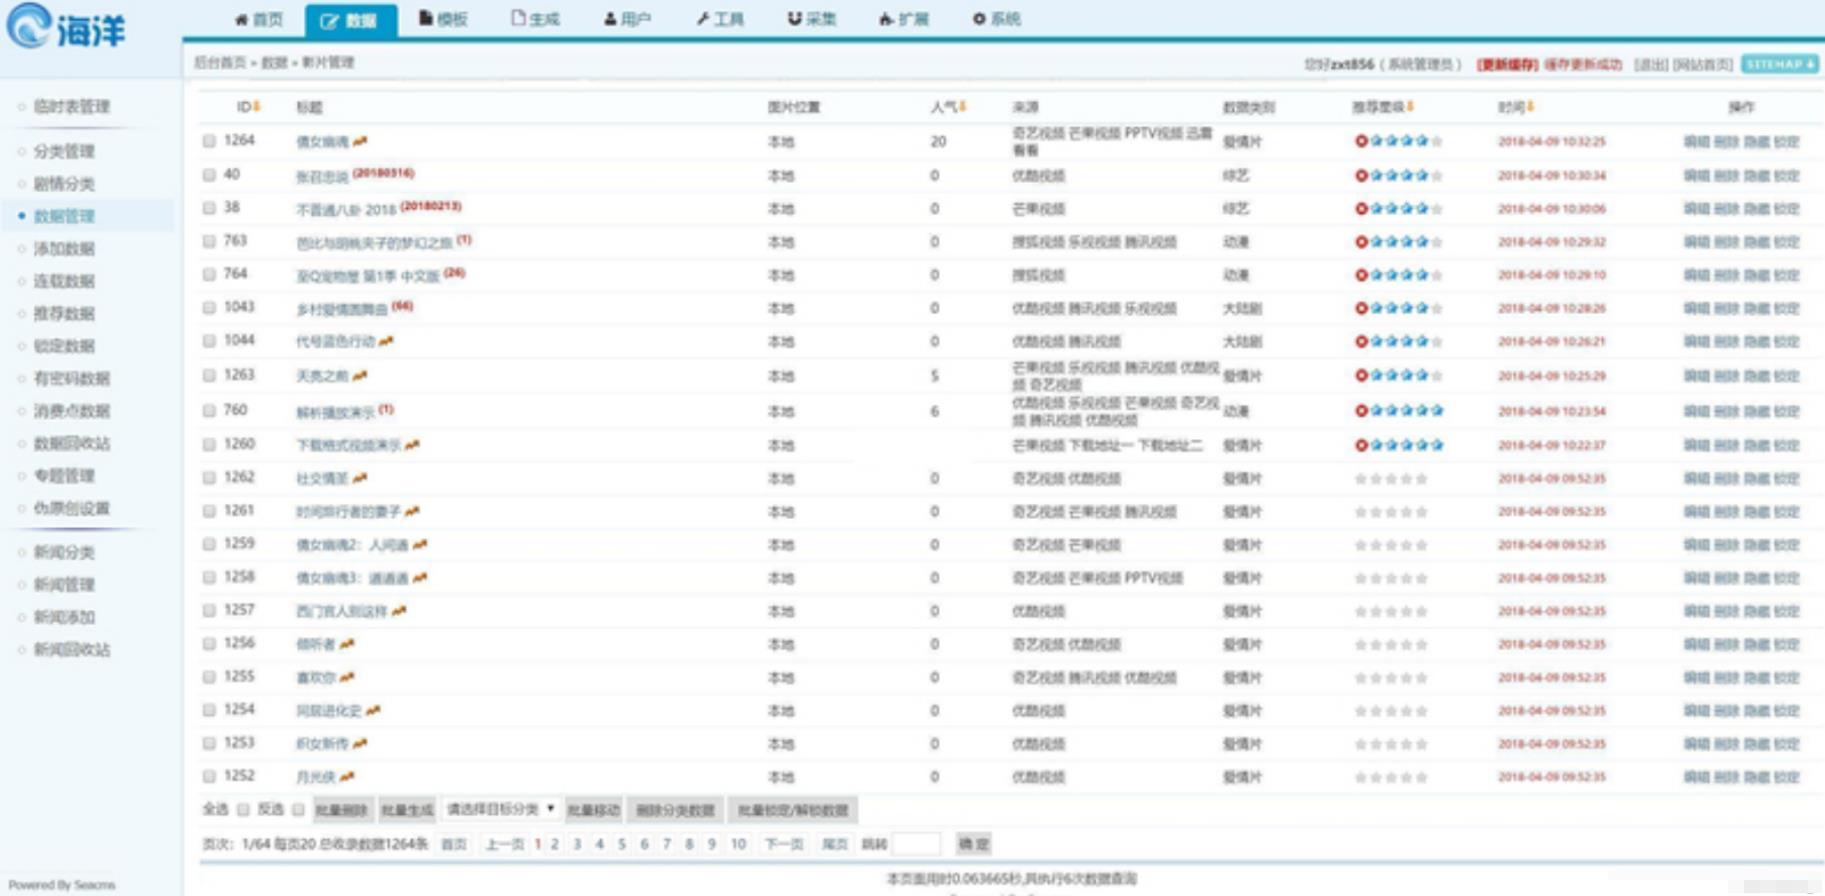This screenshot has width=1825, height=896.
Task: Click the 锁定 link in row 1252
Action: click(1787, 777)
